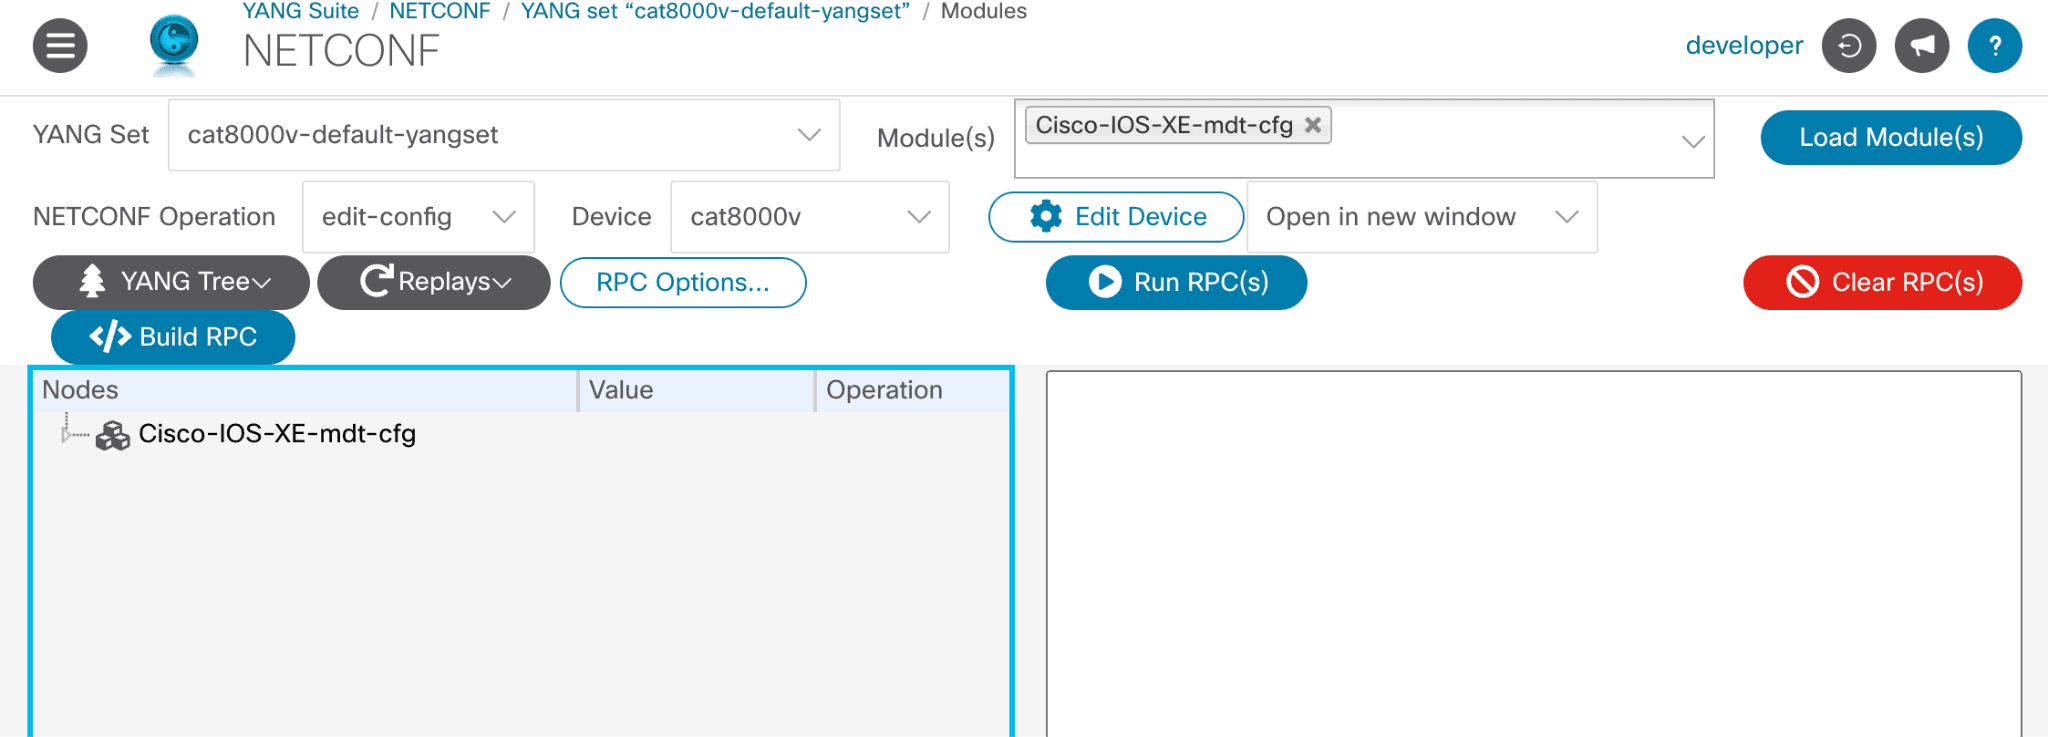Viewport: 2048px width, 737px height.
Task: Click the YANG Suite logo icon
Action: (174, 44)
